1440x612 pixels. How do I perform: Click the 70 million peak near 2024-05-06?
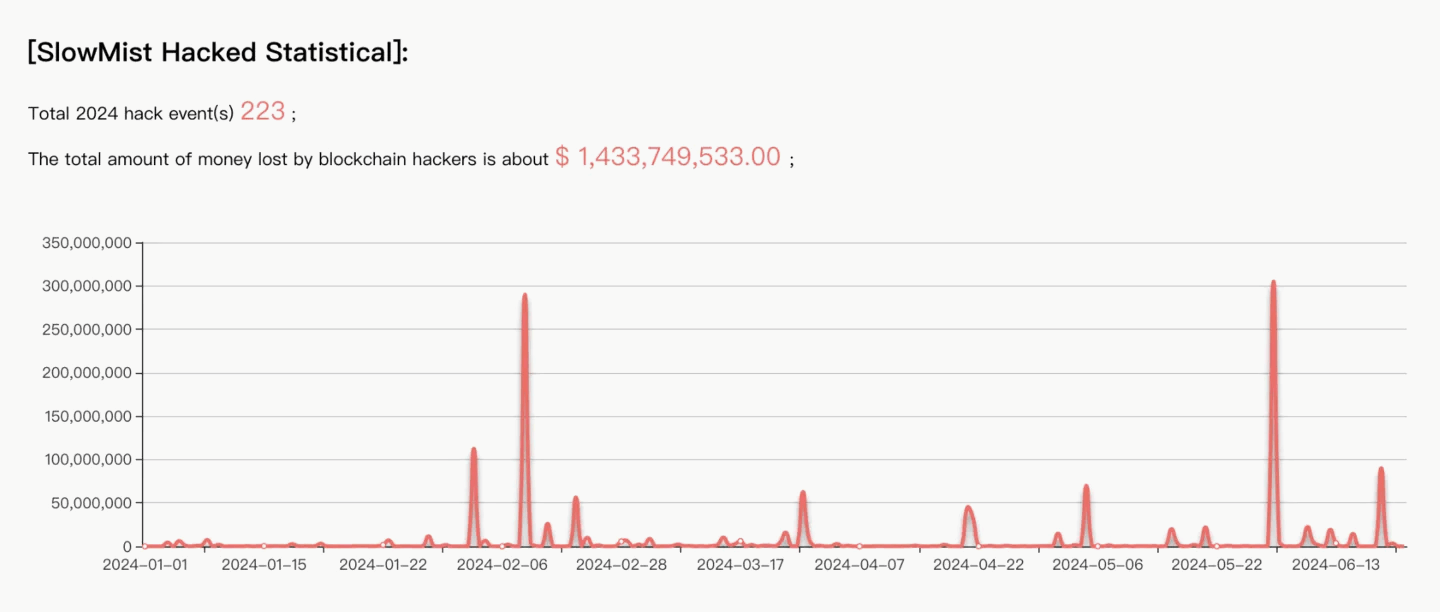pos(1085,487)
